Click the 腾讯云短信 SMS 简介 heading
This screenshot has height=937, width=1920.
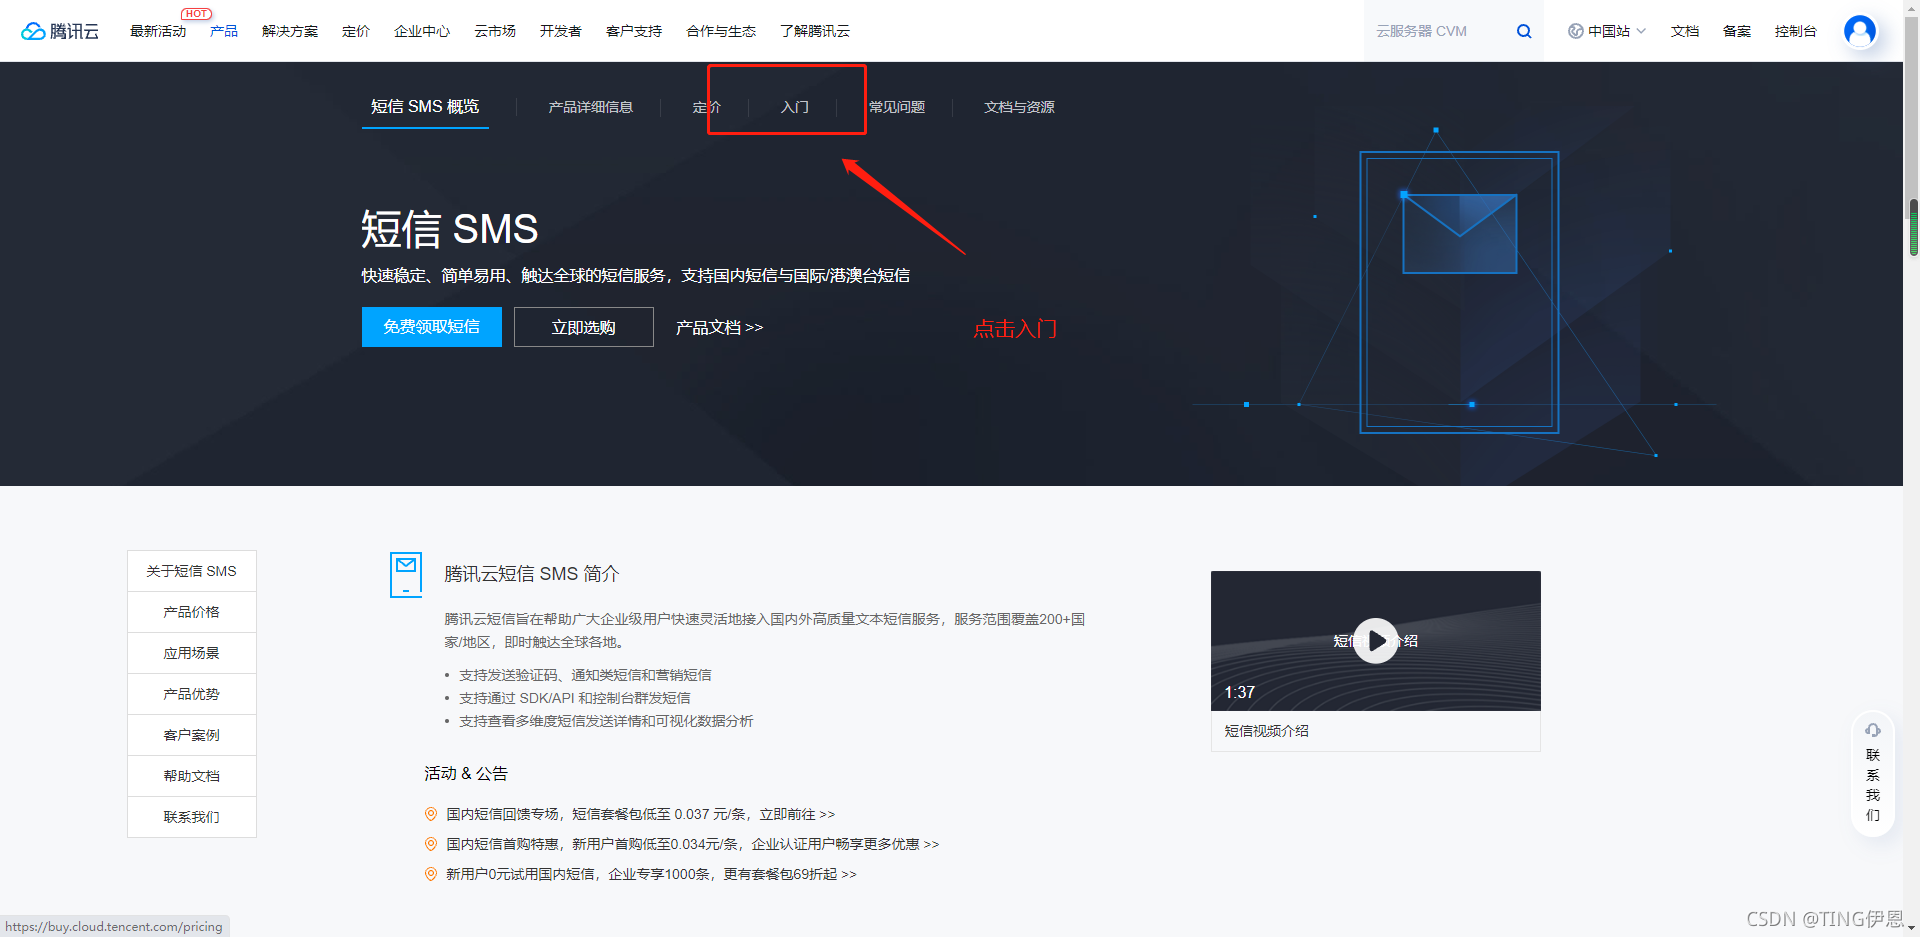532,574
